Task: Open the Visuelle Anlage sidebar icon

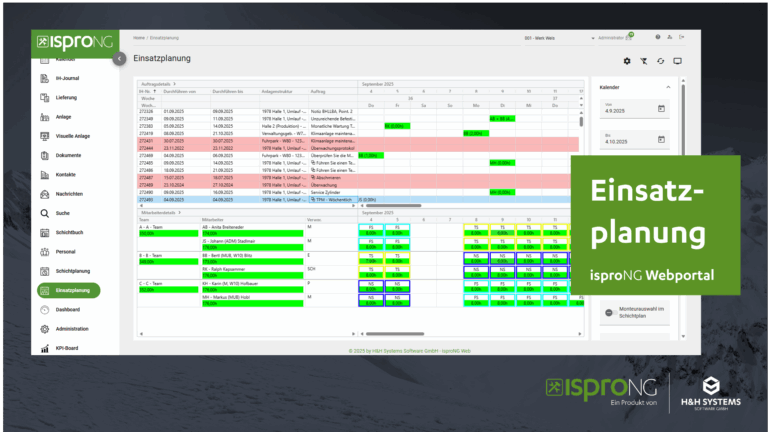Action: pyautogui.click(x=45, y=136)
